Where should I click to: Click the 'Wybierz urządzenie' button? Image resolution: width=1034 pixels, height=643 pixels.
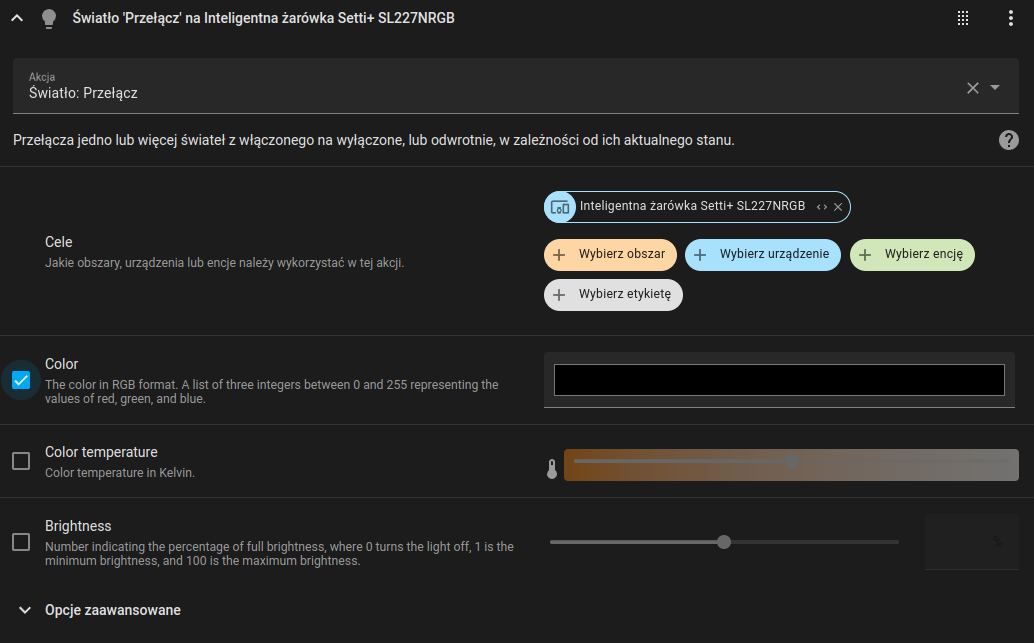click(x=763, y=255)
